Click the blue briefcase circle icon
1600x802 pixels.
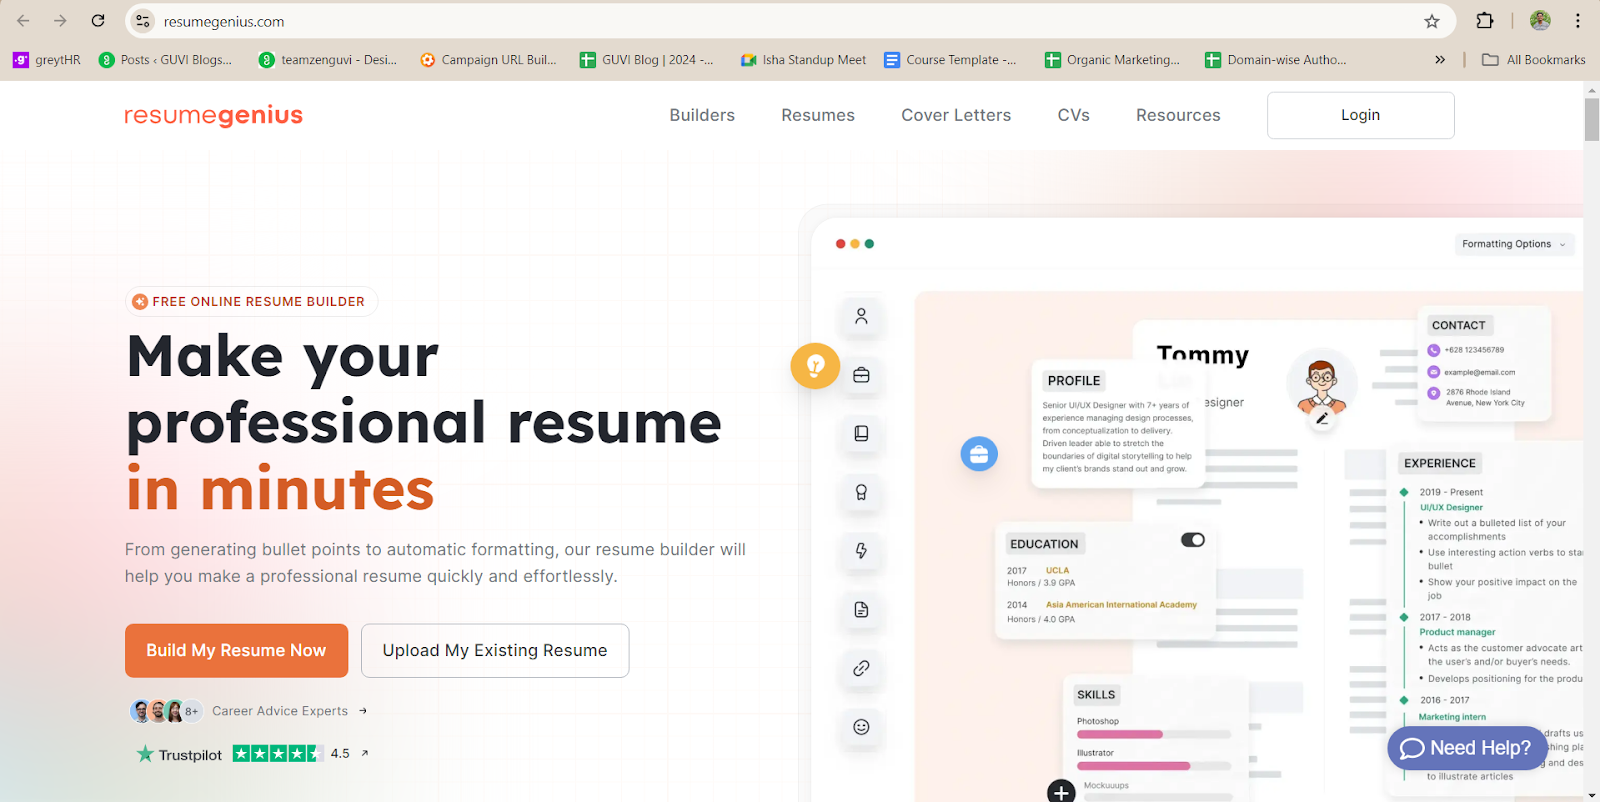[x=979, y=454]
